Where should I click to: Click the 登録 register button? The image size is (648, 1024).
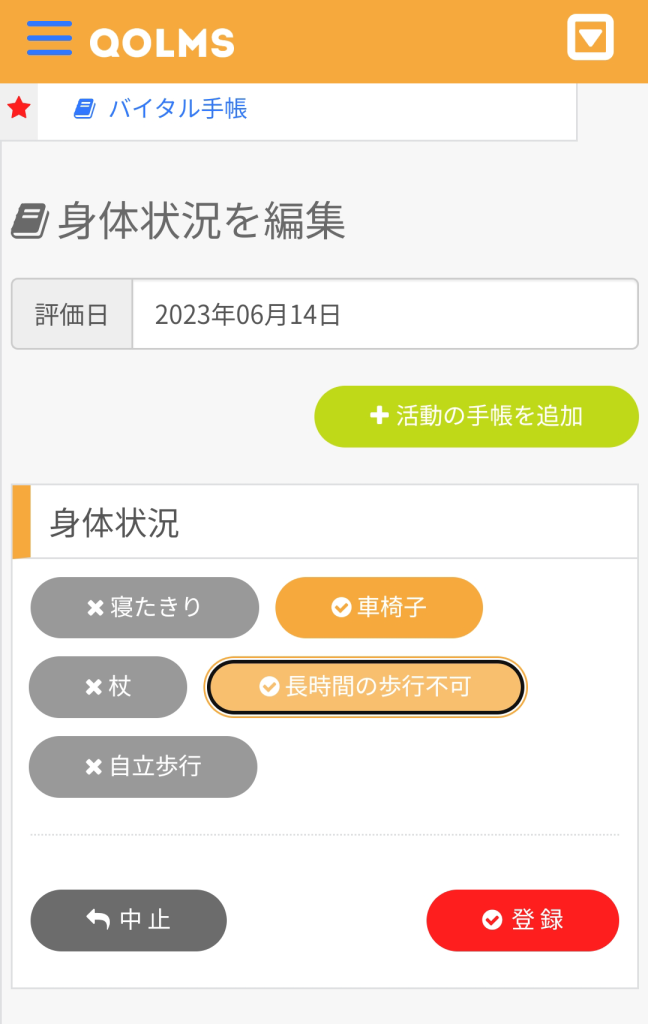click(523, 920)
